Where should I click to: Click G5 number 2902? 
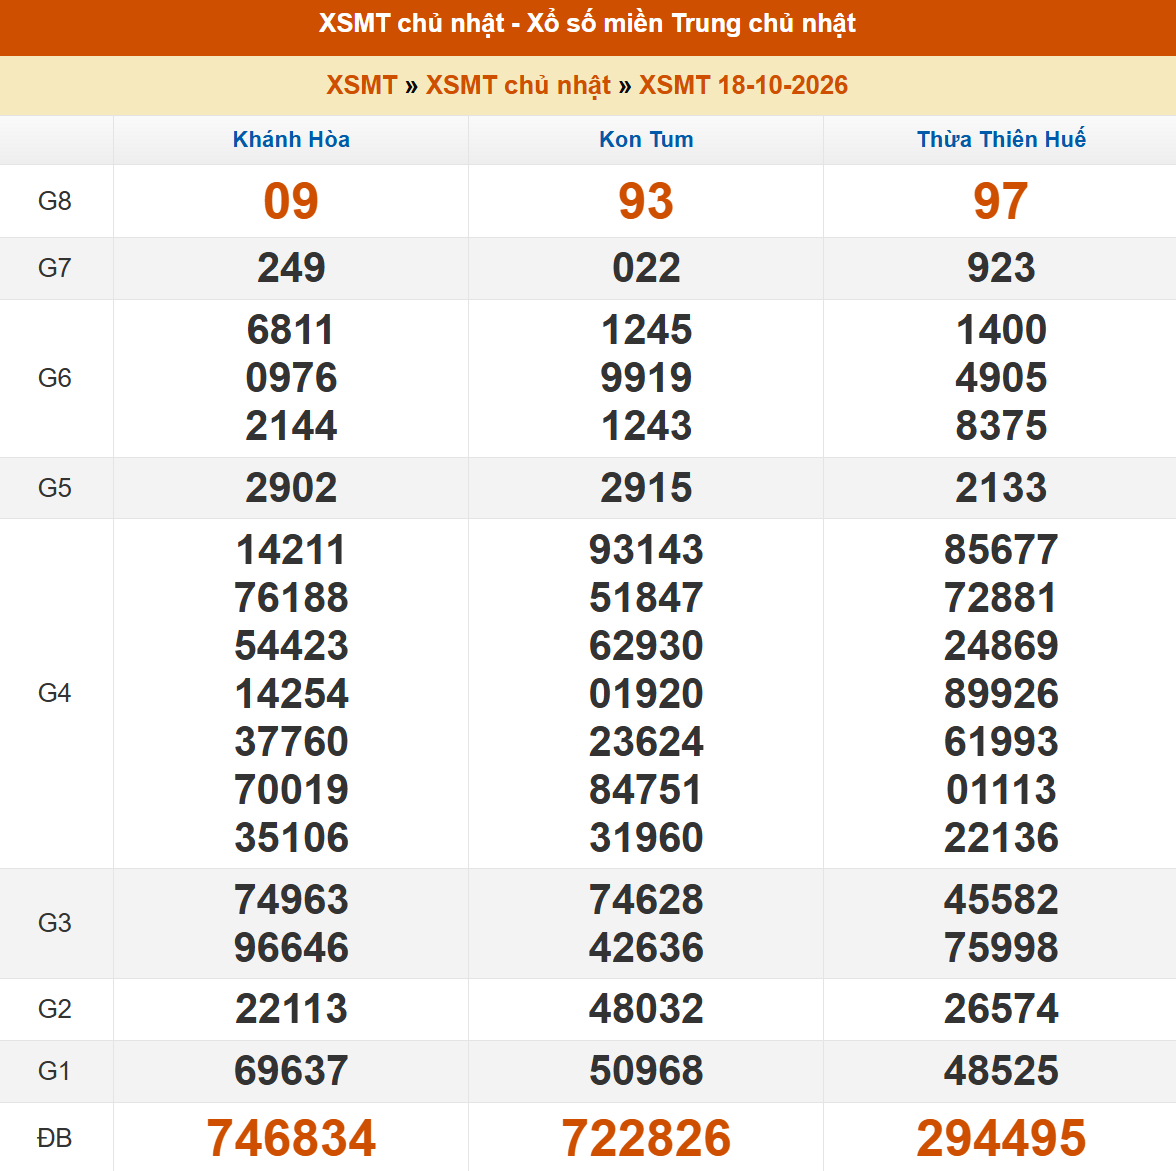click(291, 488)
